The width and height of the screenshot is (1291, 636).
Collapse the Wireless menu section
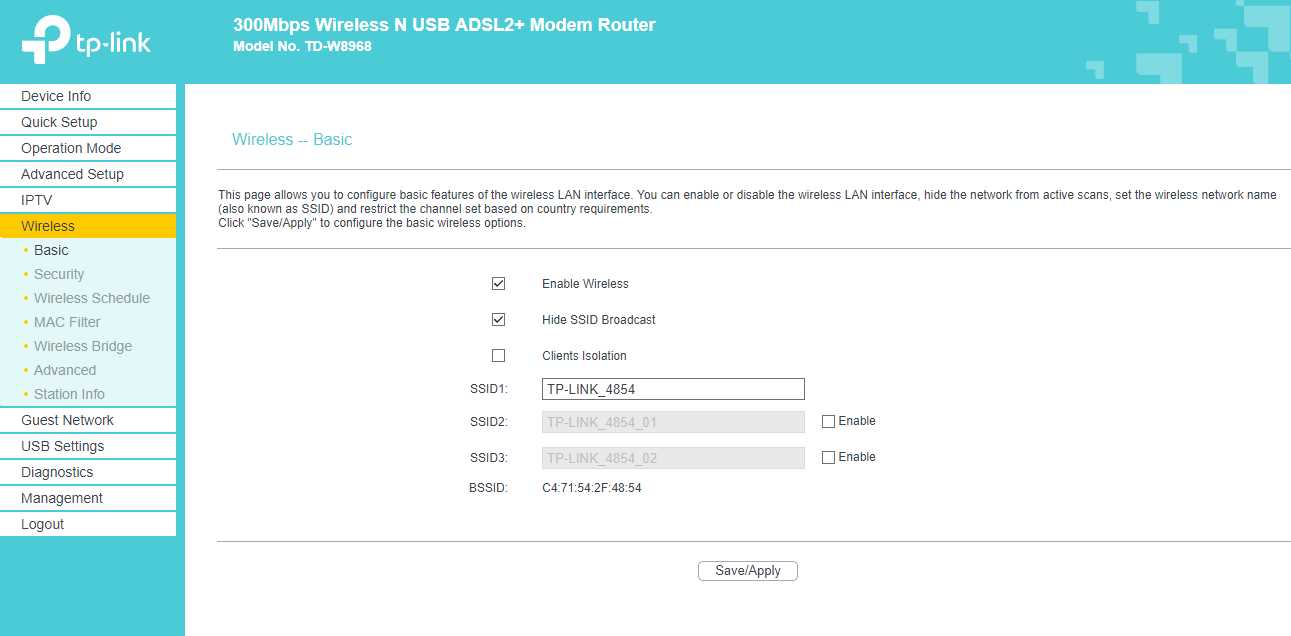pos(88,226)
